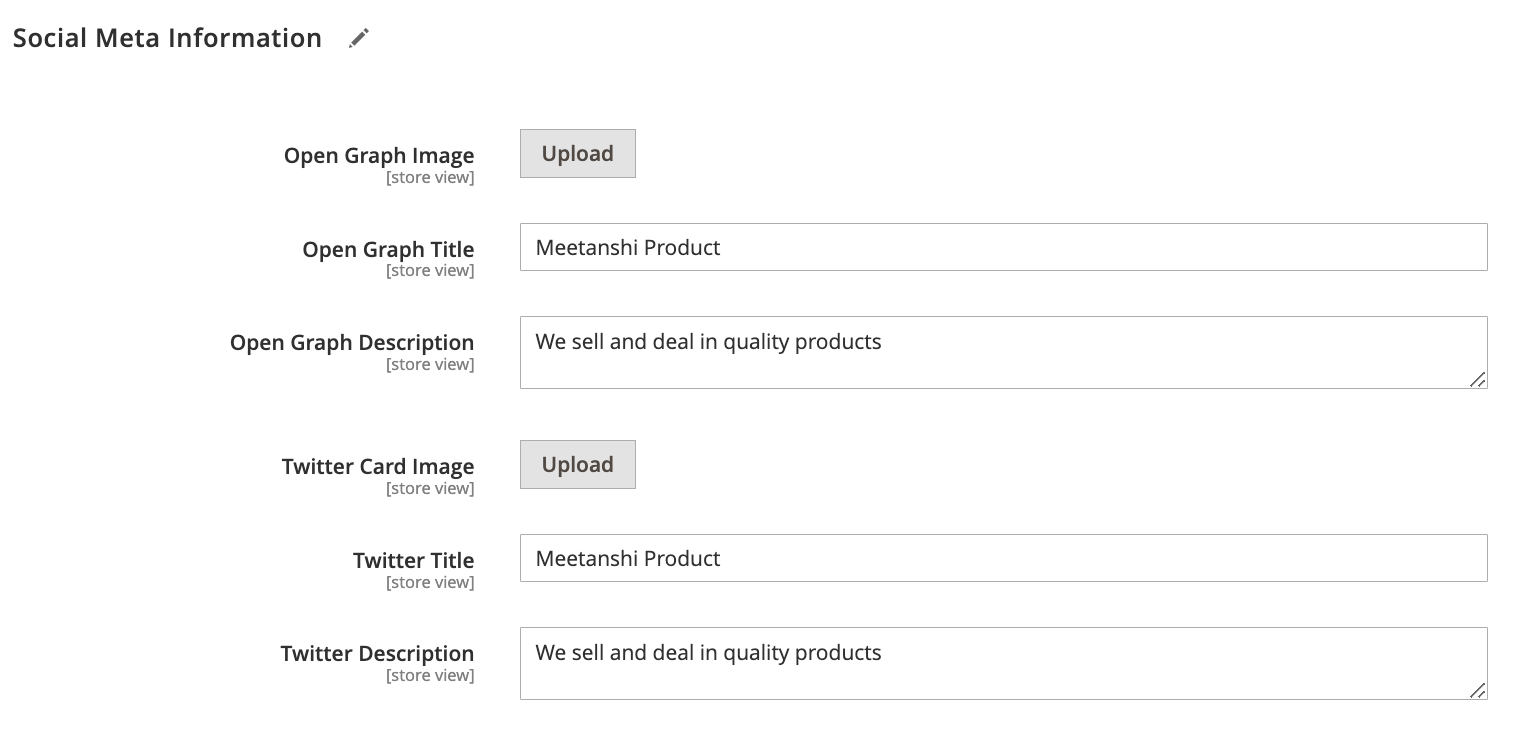This screenshot has height=740, width=1524.
Task: Click the textarea resize grip for Twitter Description
Action: point(1477,691)
